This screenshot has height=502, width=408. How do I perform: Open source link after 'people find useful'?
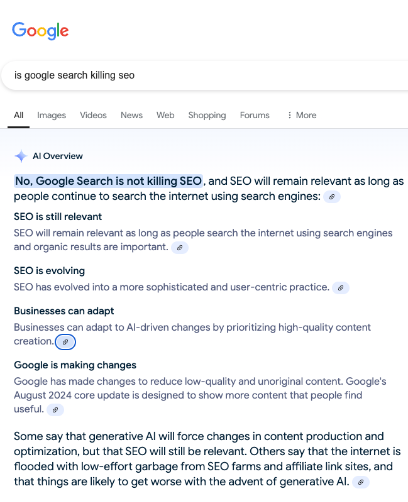click(55, 410)
